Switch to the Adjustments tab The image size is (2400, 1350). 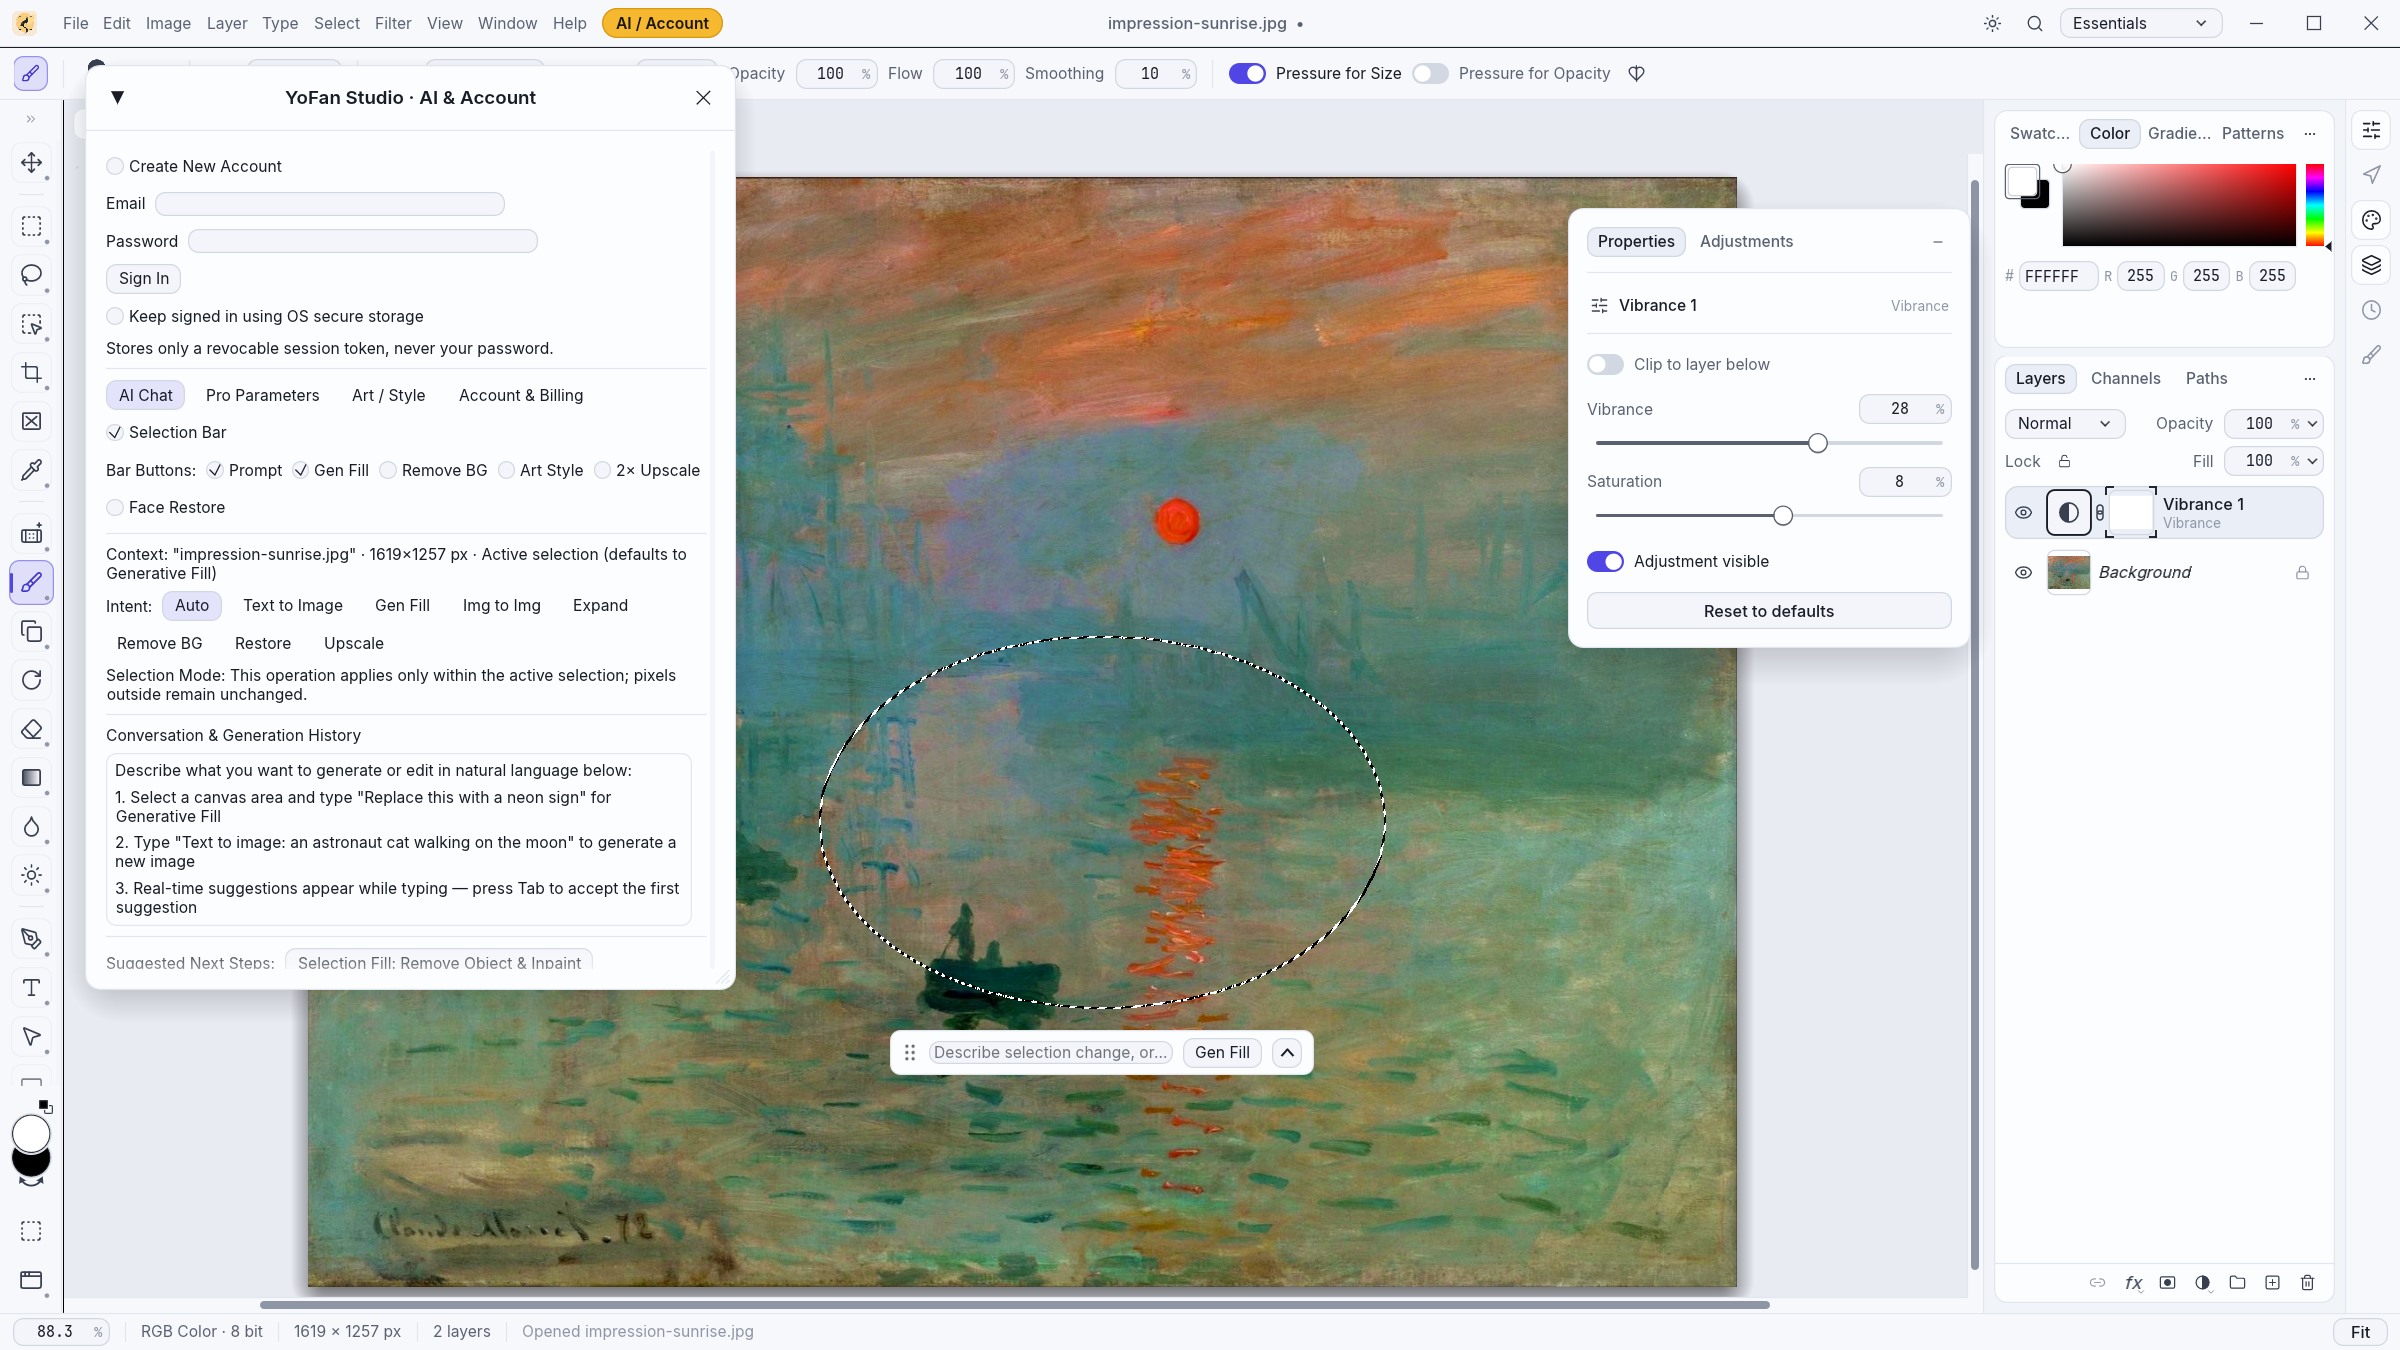(x=1746, y=241)
